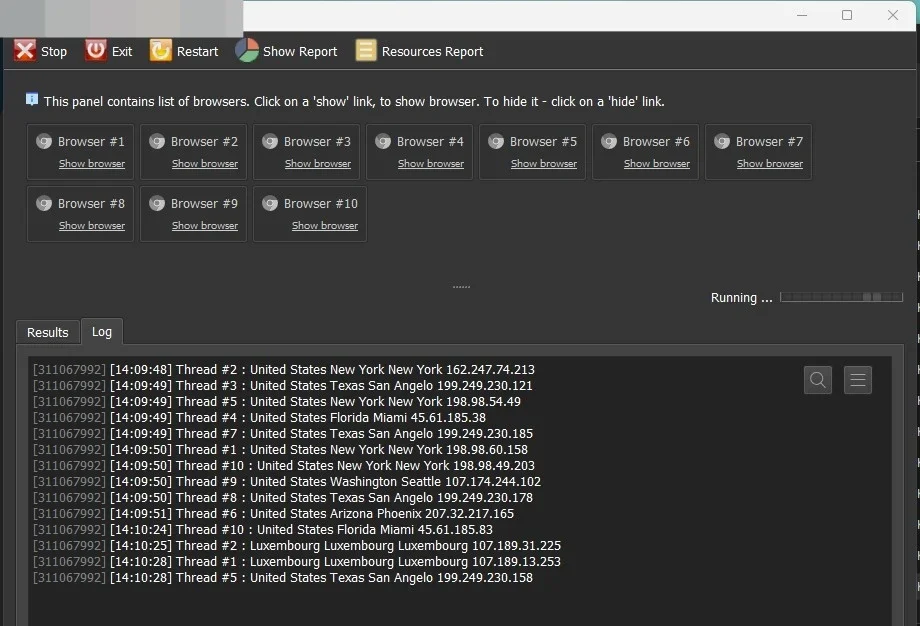The image size is (920, 626).
Task: Click the Running progress bar
Action: point(841,297)
